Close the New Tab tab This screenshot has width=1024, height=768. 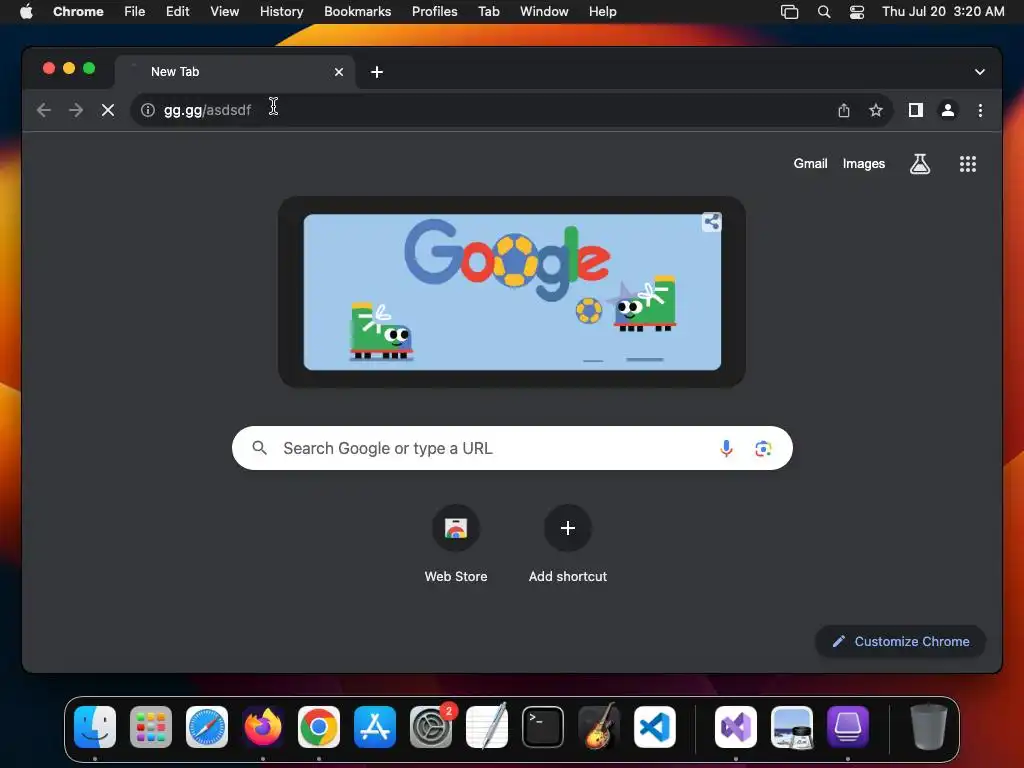click(x=339, y=72)
